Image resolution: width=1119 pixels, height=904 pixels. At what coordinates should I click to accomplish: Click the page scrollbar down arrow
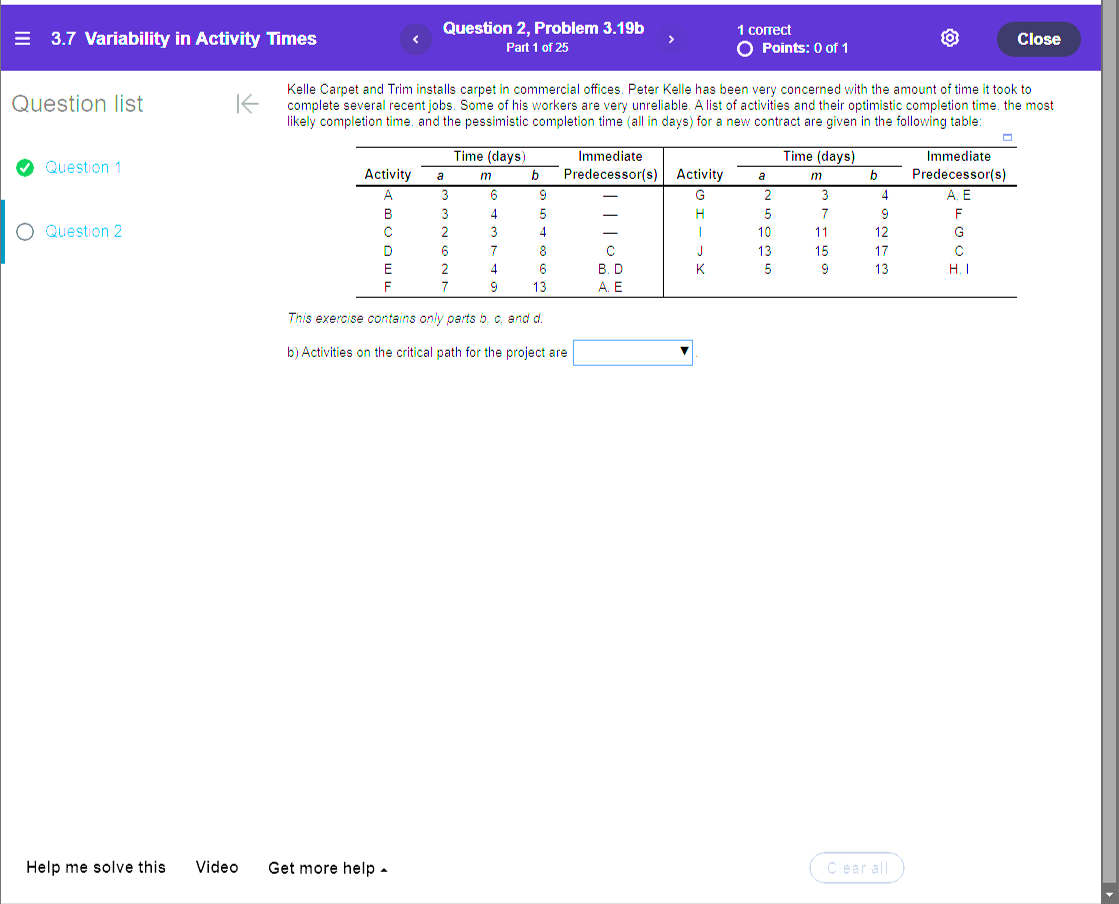click(1109, 894)
